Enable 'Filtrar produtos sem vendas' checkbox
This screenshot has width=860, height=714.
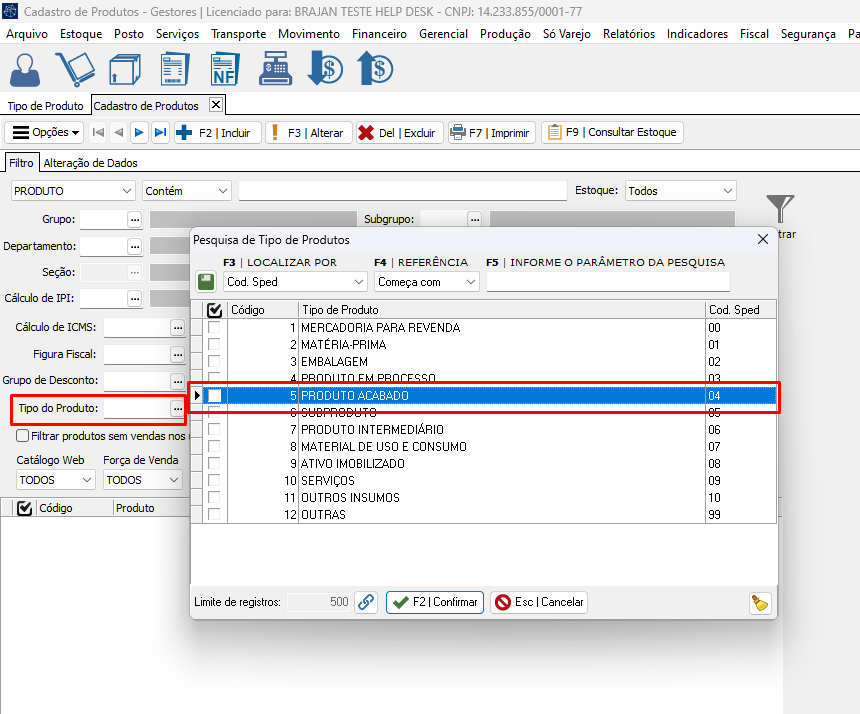(23, 436)
